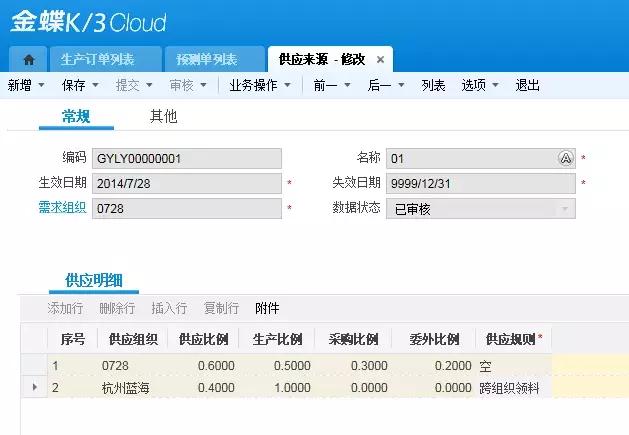Open the 常规 tab

click(76, 117)
